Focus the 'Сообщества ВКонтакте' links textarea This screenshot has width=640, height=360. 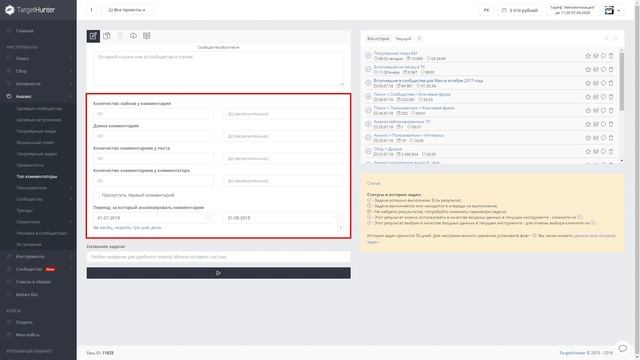218,68
